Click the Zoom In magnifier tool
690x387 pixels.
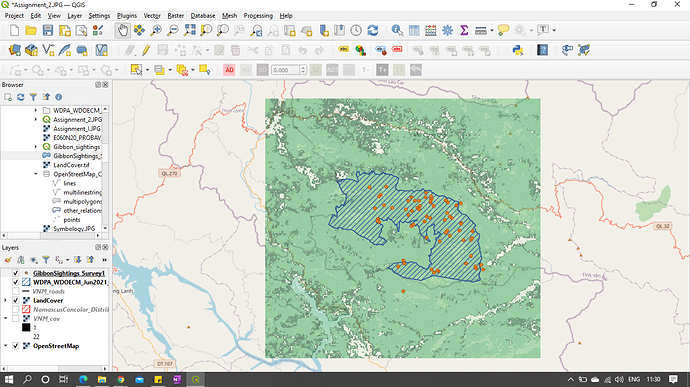point(156,30)
